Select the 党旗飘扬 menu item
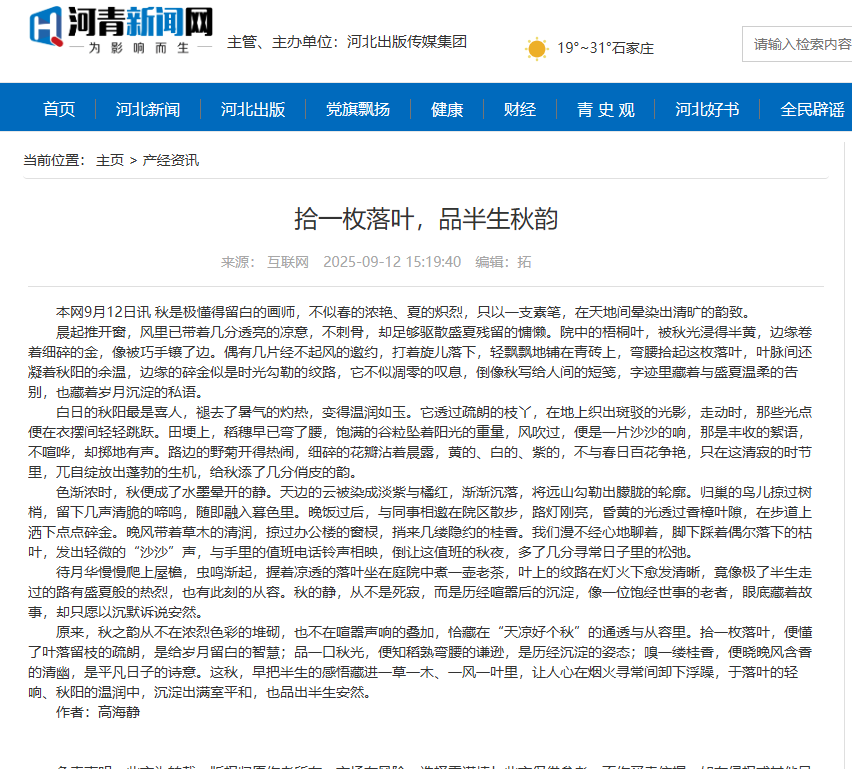 coord(356,108)
